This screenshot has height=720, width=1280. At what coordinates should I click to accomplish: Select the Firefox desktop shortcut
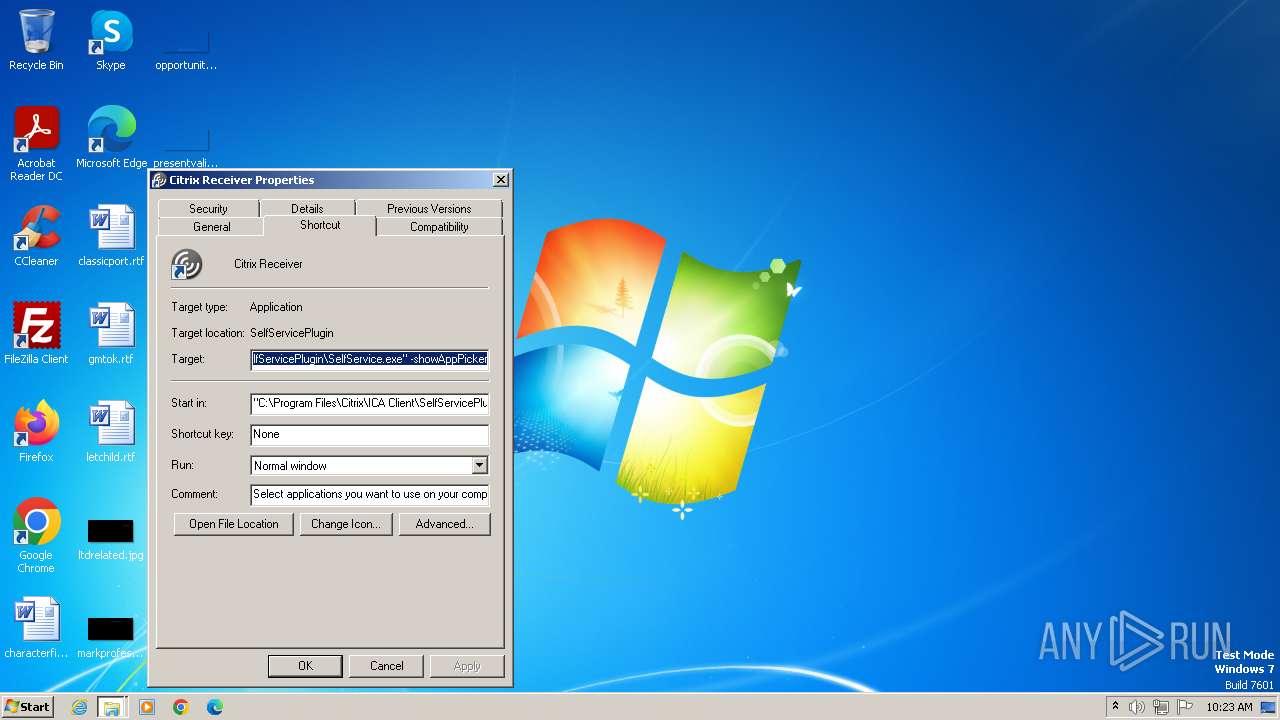36,432
